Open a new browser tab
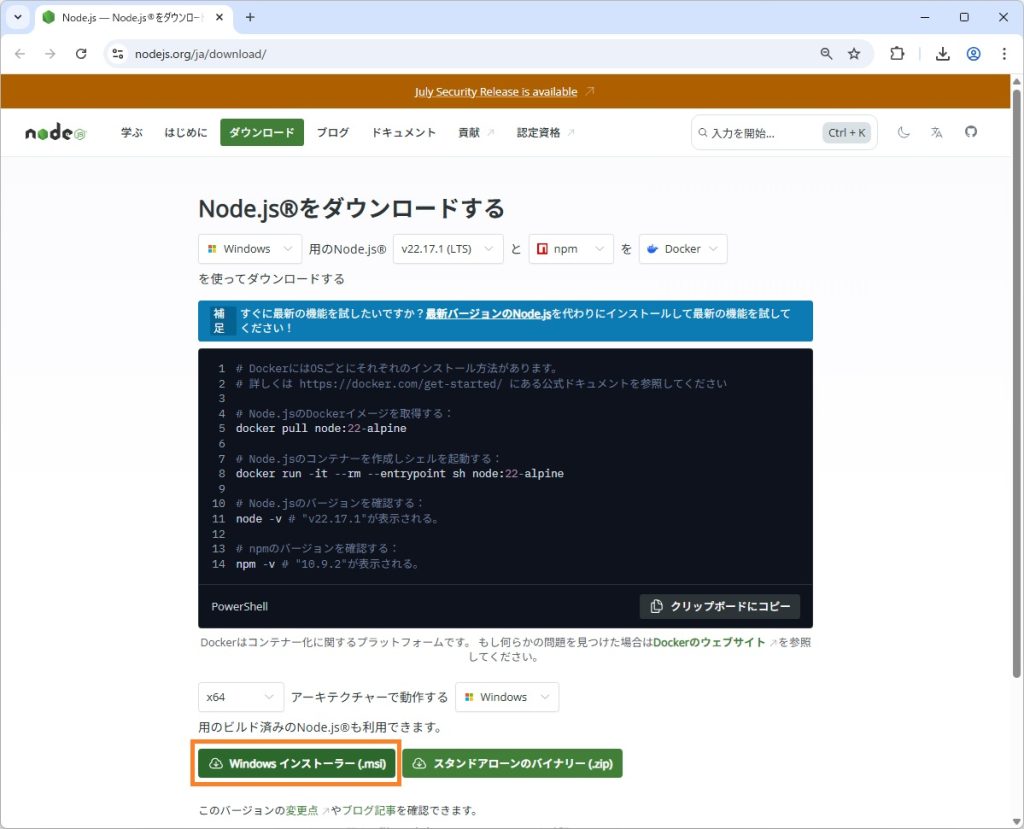The height and width of the screenshot is (829, 1024). (250, 17)
